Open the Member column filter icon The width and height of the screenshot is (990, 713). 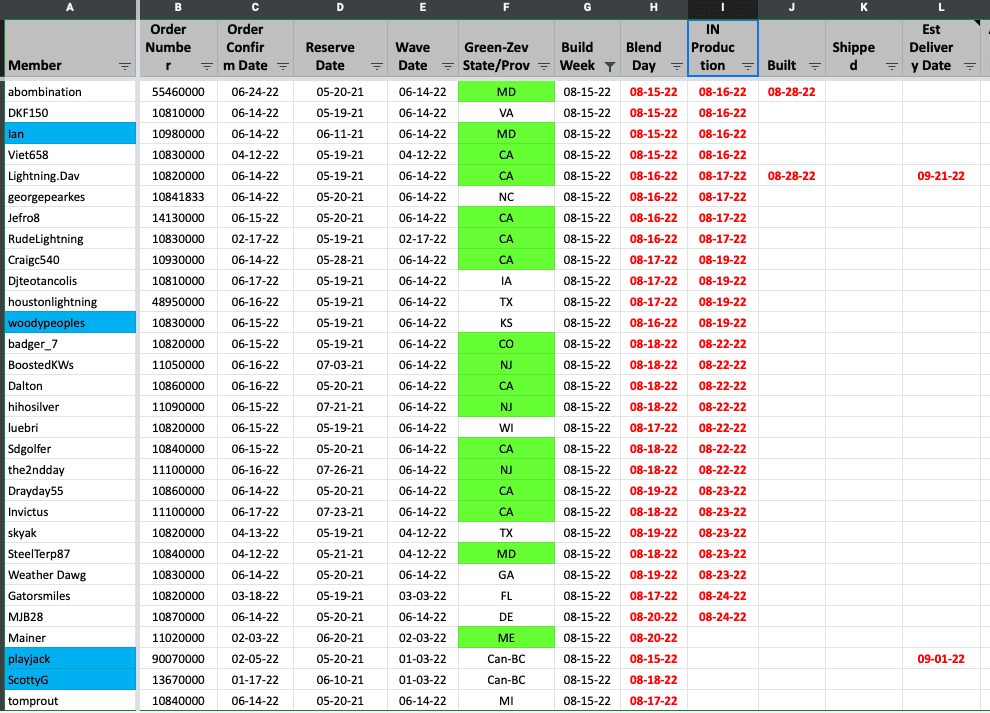point(124,66)
